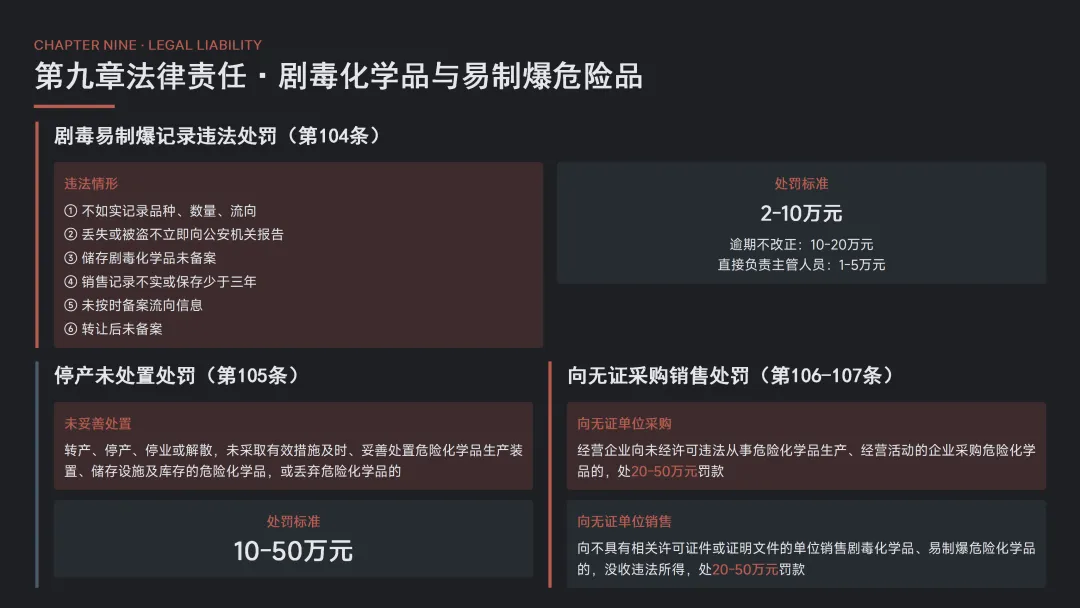
Task: Click the 向无证单位采购 card label
Action: click(624, 424)
